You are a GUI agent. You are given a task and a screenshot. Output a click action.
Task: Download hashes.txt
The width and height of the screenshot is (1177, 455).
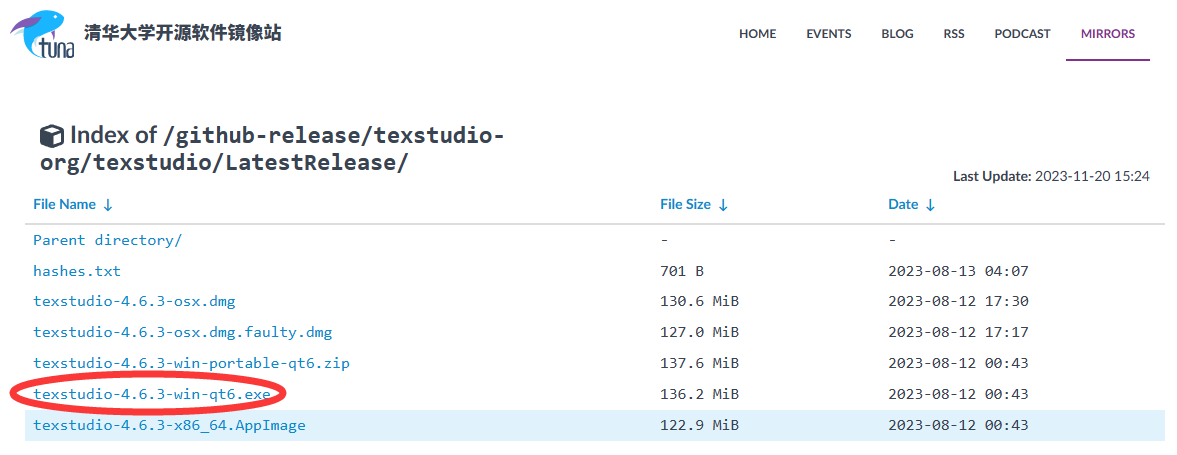pyautogui.click(x=77, y=271)
